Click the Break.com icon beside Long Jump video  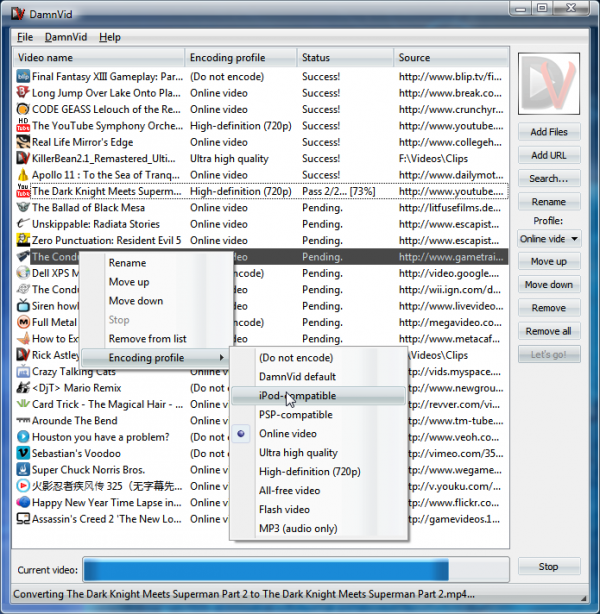point(23,93)
